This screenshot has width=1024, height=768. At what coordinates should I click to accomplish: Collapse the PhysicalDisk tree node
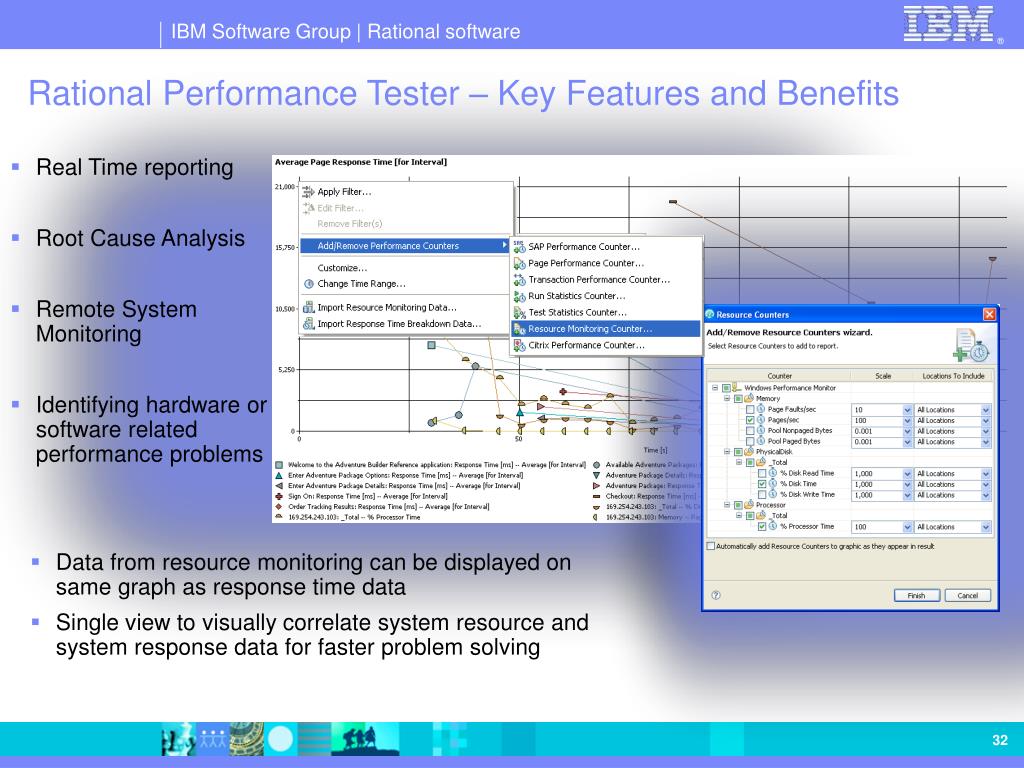727,451
